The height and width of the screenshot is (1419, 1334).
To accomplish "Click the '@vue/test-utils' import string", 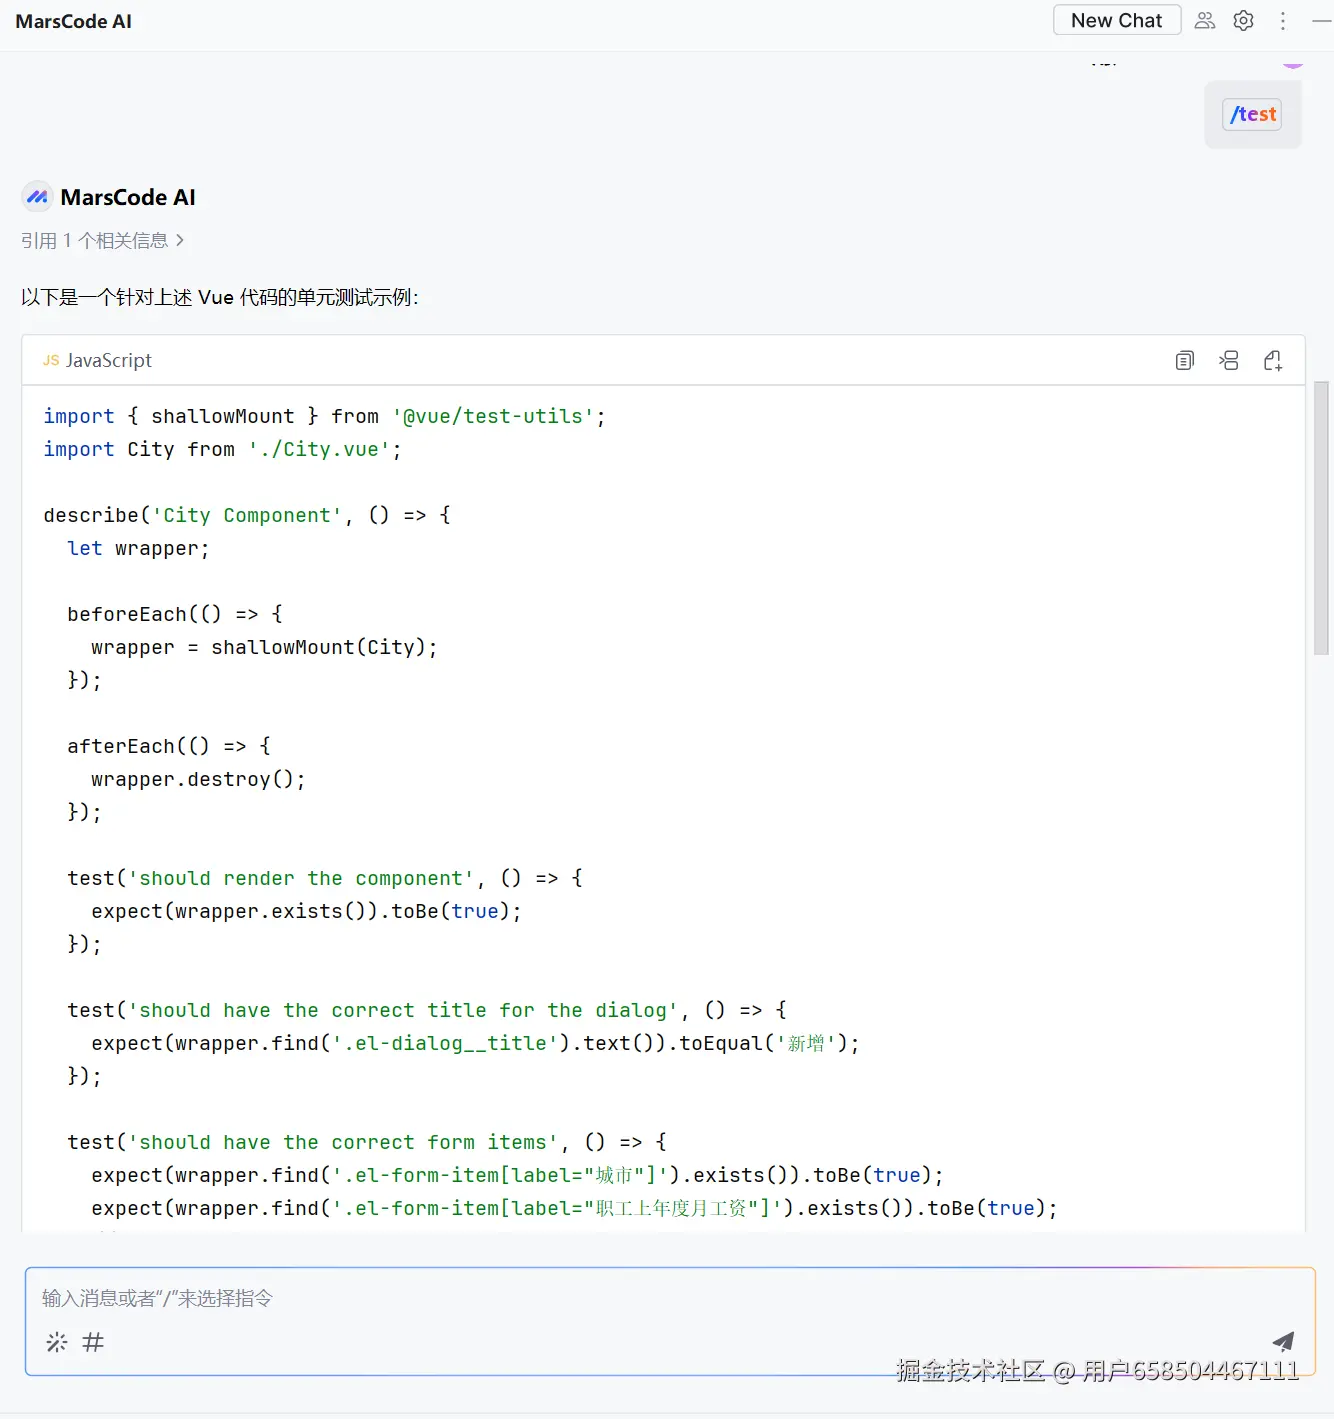I will click(493, 416).
